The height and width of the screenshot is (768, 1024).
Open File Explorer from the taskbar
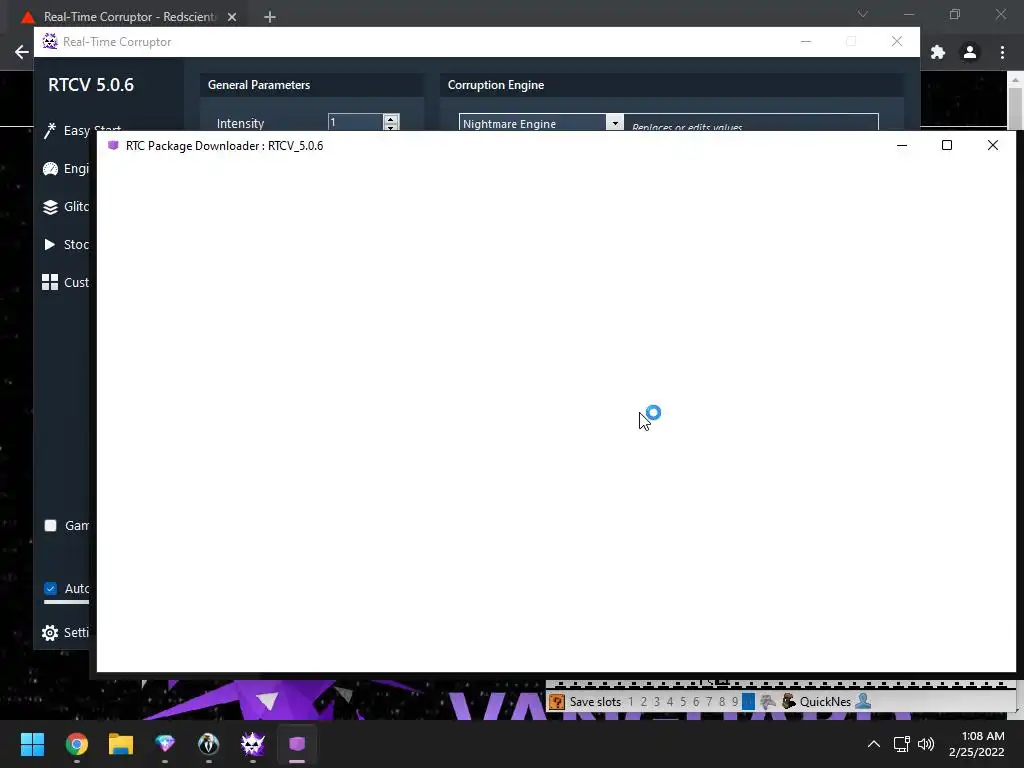121,744
